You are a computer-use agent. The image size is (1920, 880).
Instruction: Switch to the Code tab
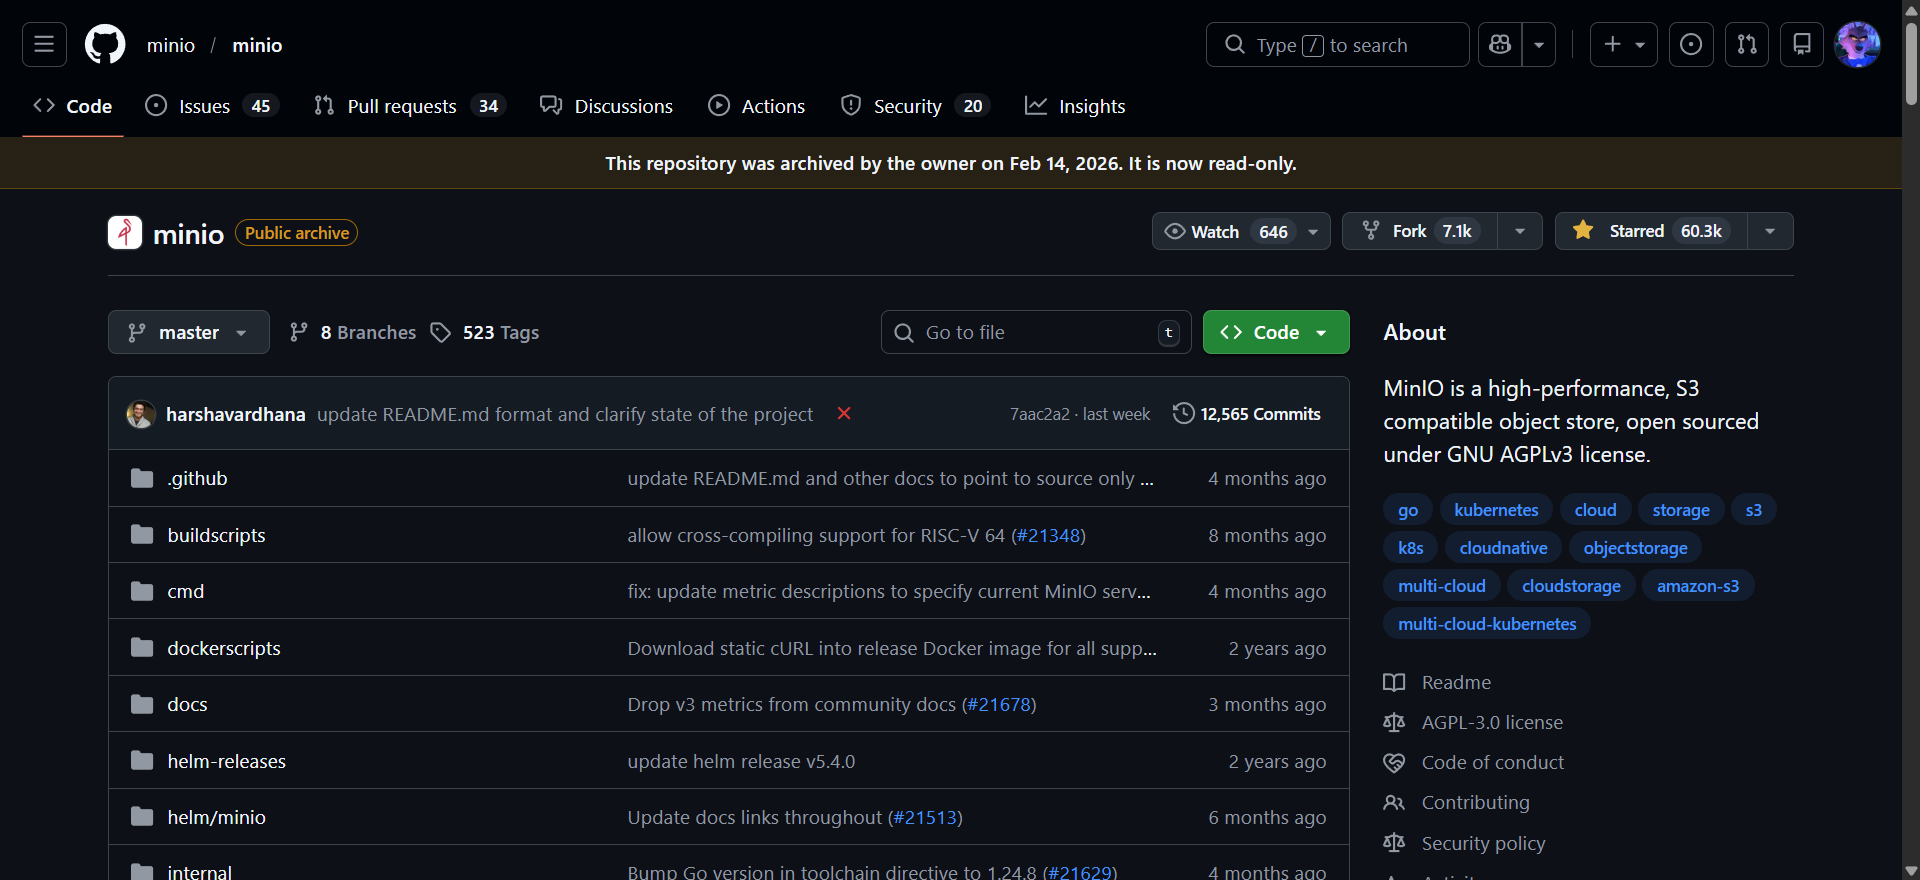(x=73, y=106)
